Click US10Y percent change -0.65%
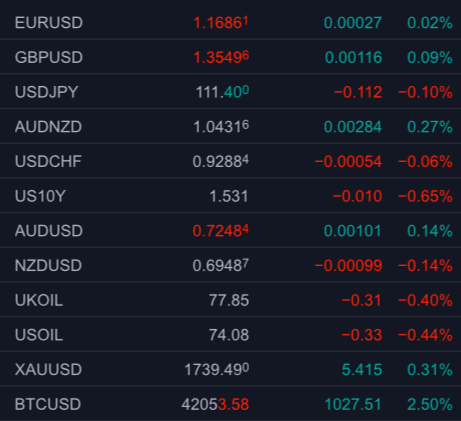This screenshot has width=461, height=421. click(425, 196)
